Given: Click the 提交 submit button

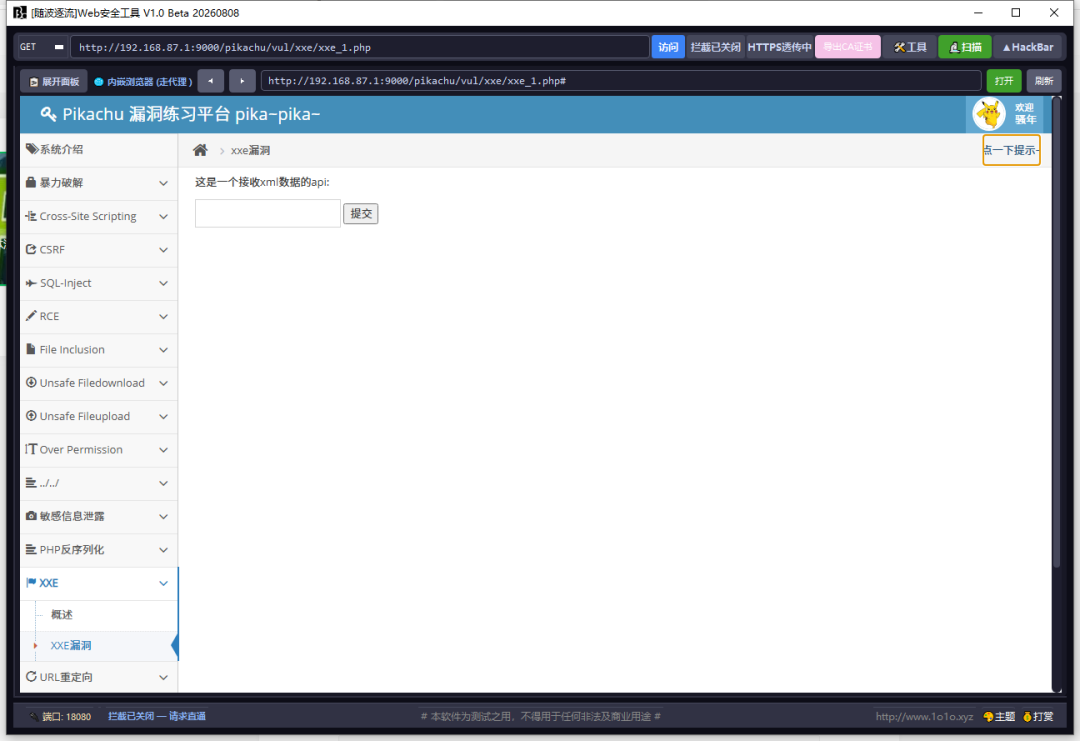Looking at the screenshot, I should point(361,213).
